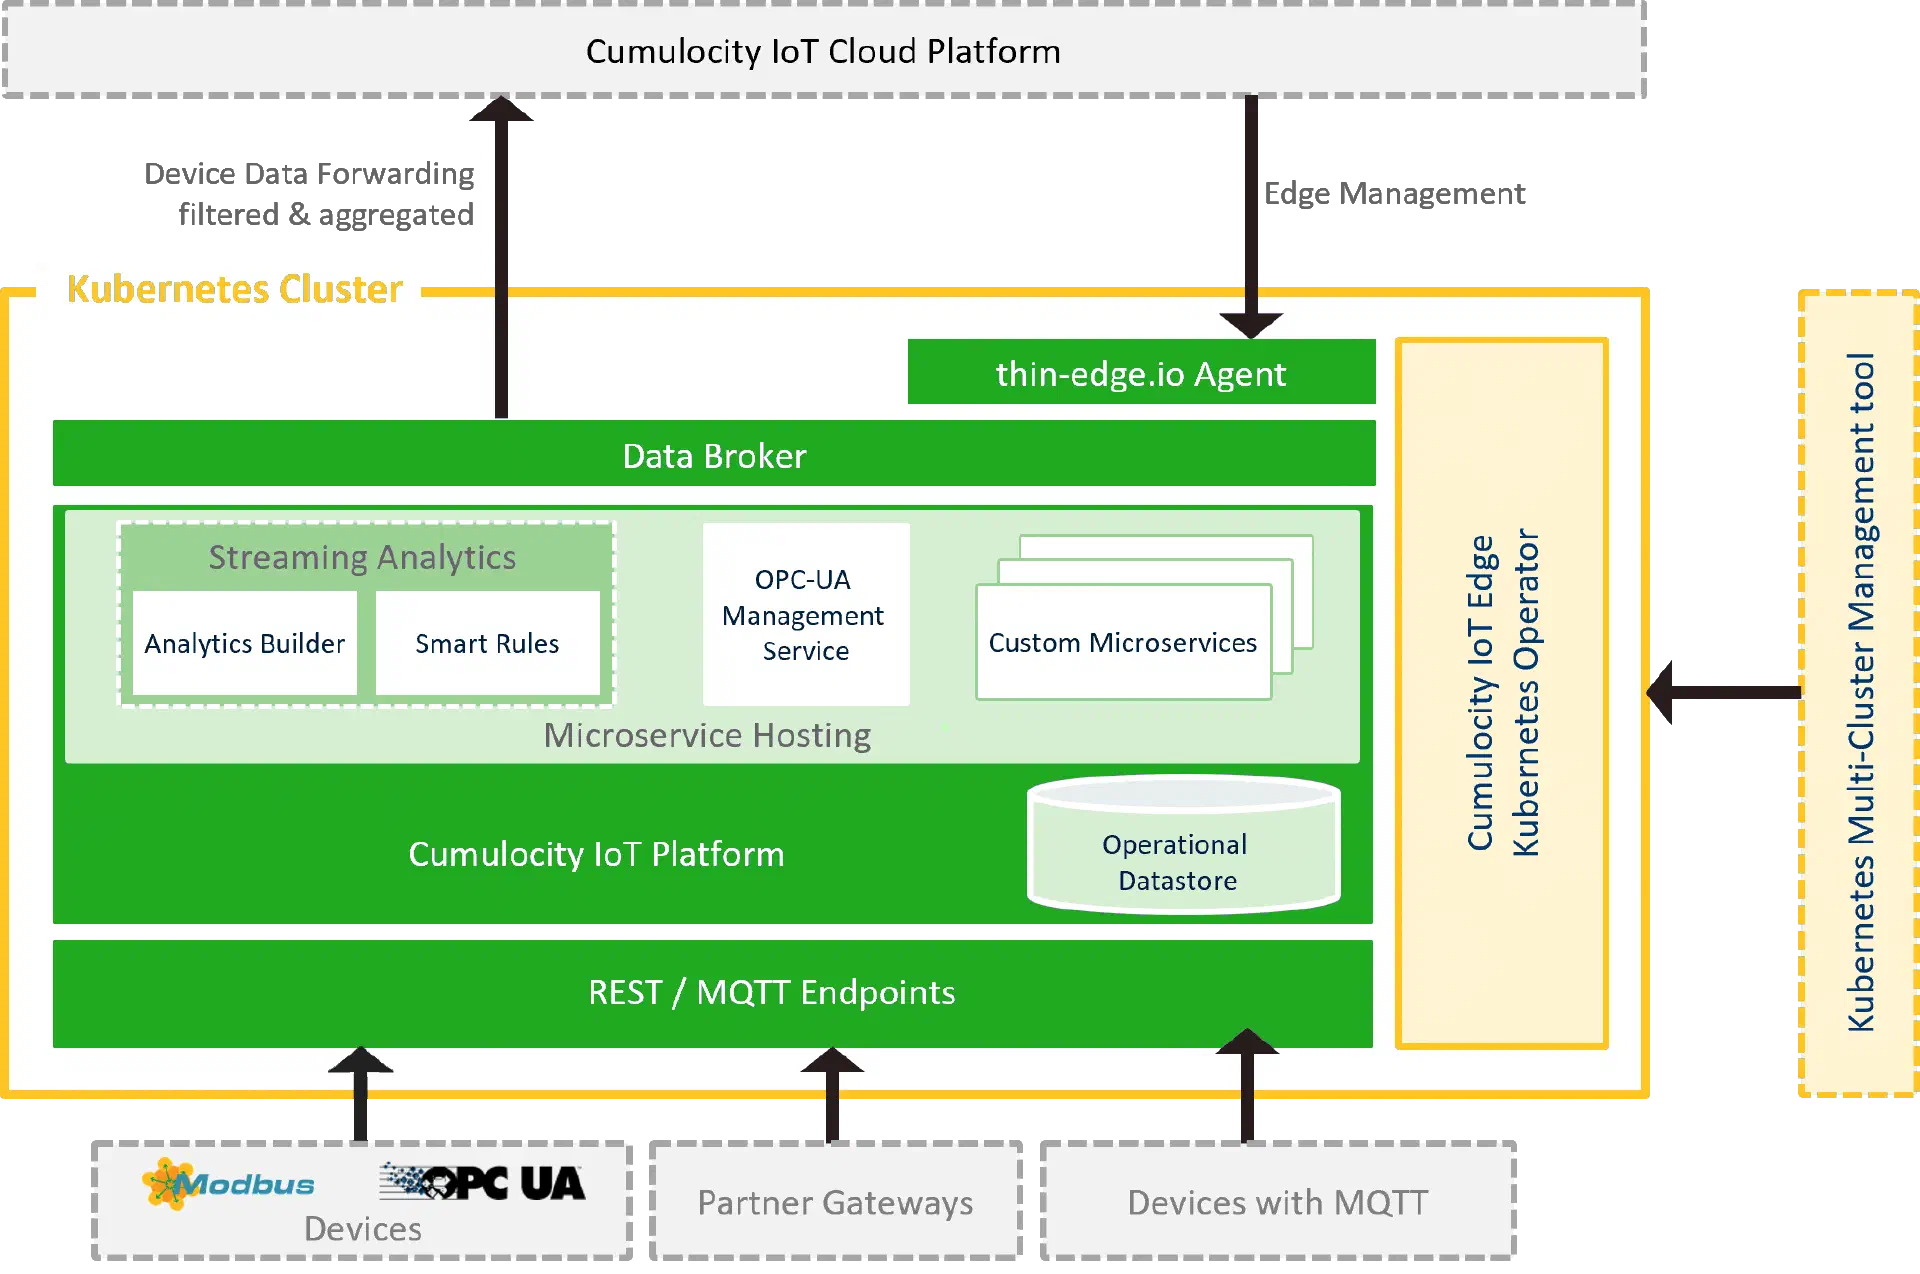1920x1274 pixels.
Task: Click the arrow from Multi-Cluster Management tool
Action: tap(1724, 691)
